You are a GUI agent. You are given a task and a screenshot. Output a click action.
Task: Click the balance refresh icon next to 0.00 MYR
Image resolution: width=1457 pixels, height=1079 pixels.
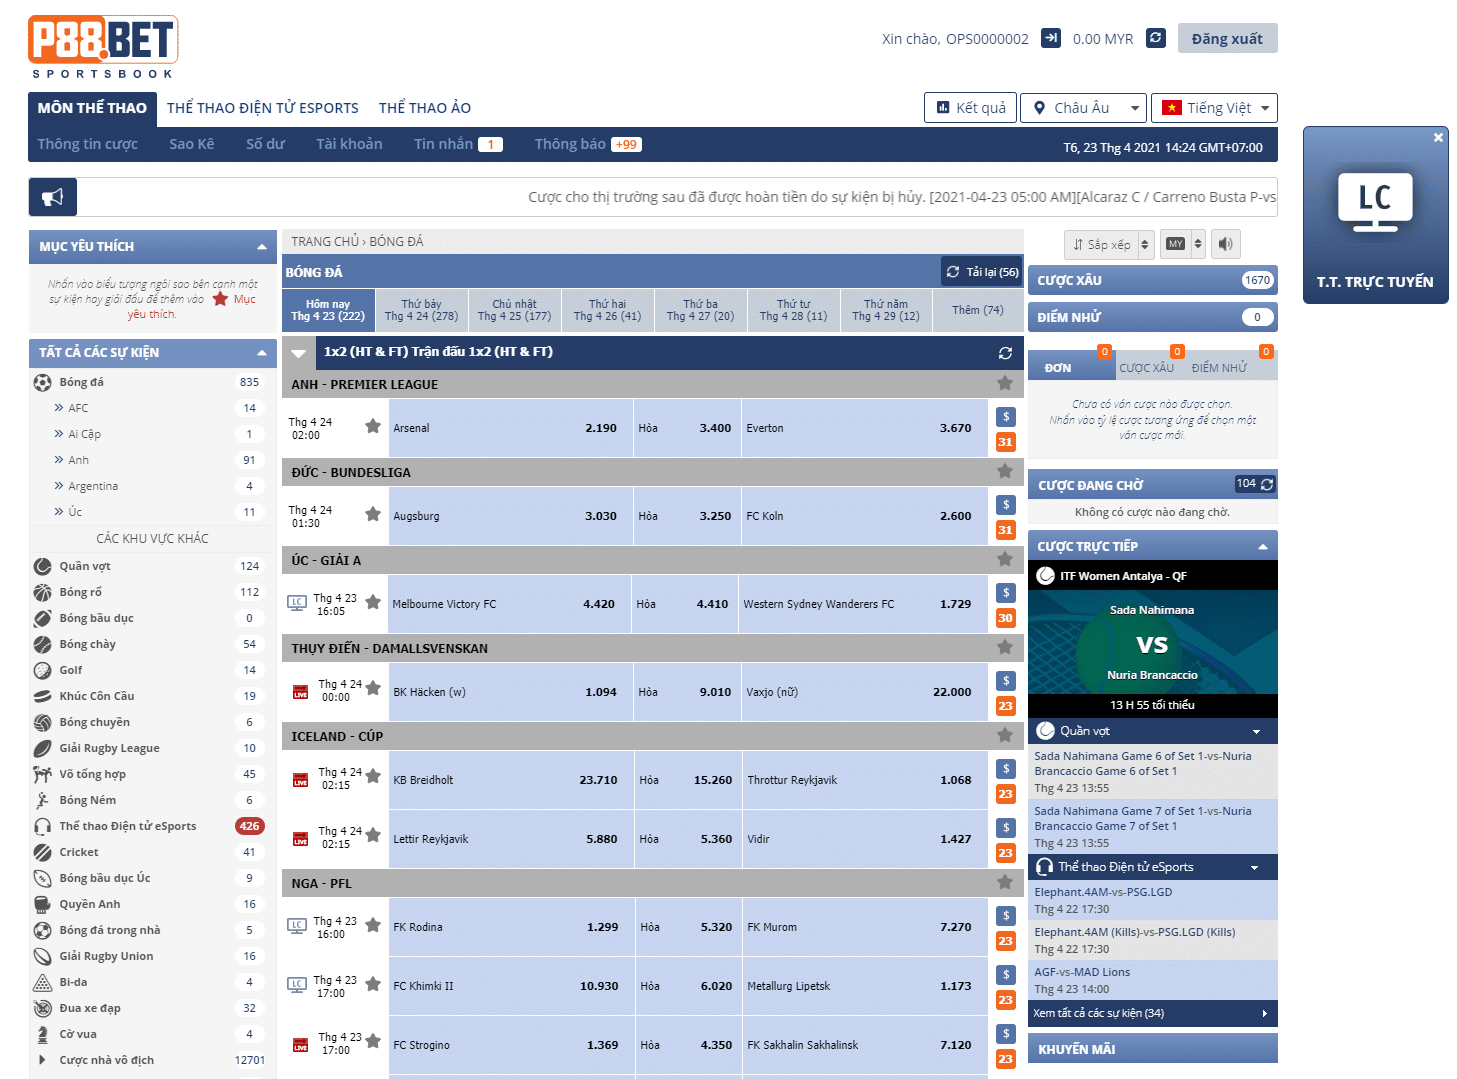click(1156, 38)
